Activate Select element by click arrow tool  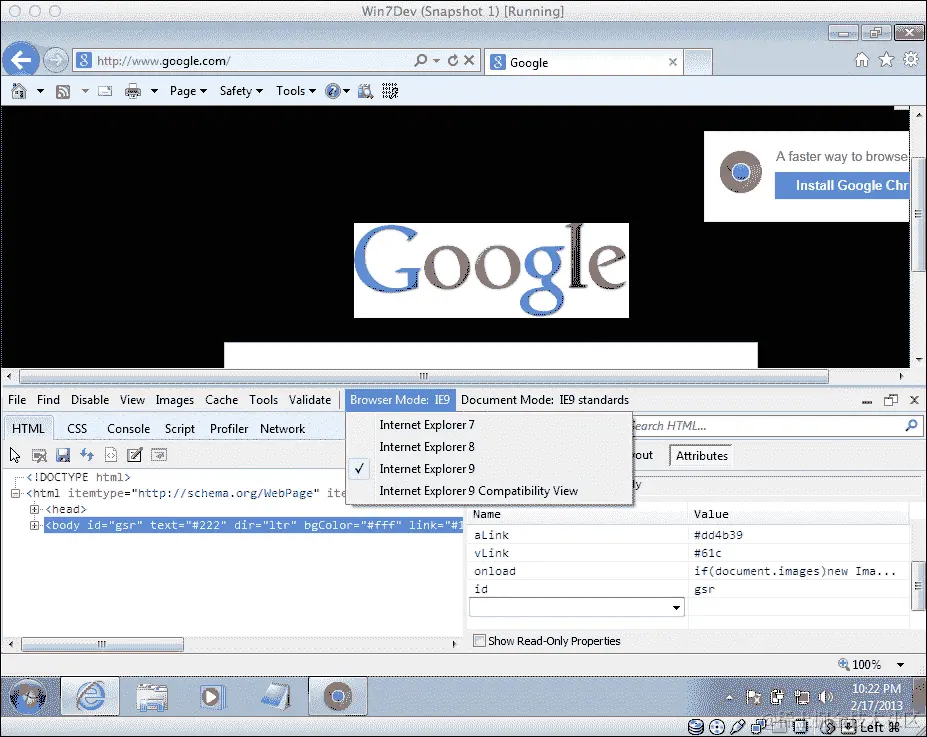15,455
